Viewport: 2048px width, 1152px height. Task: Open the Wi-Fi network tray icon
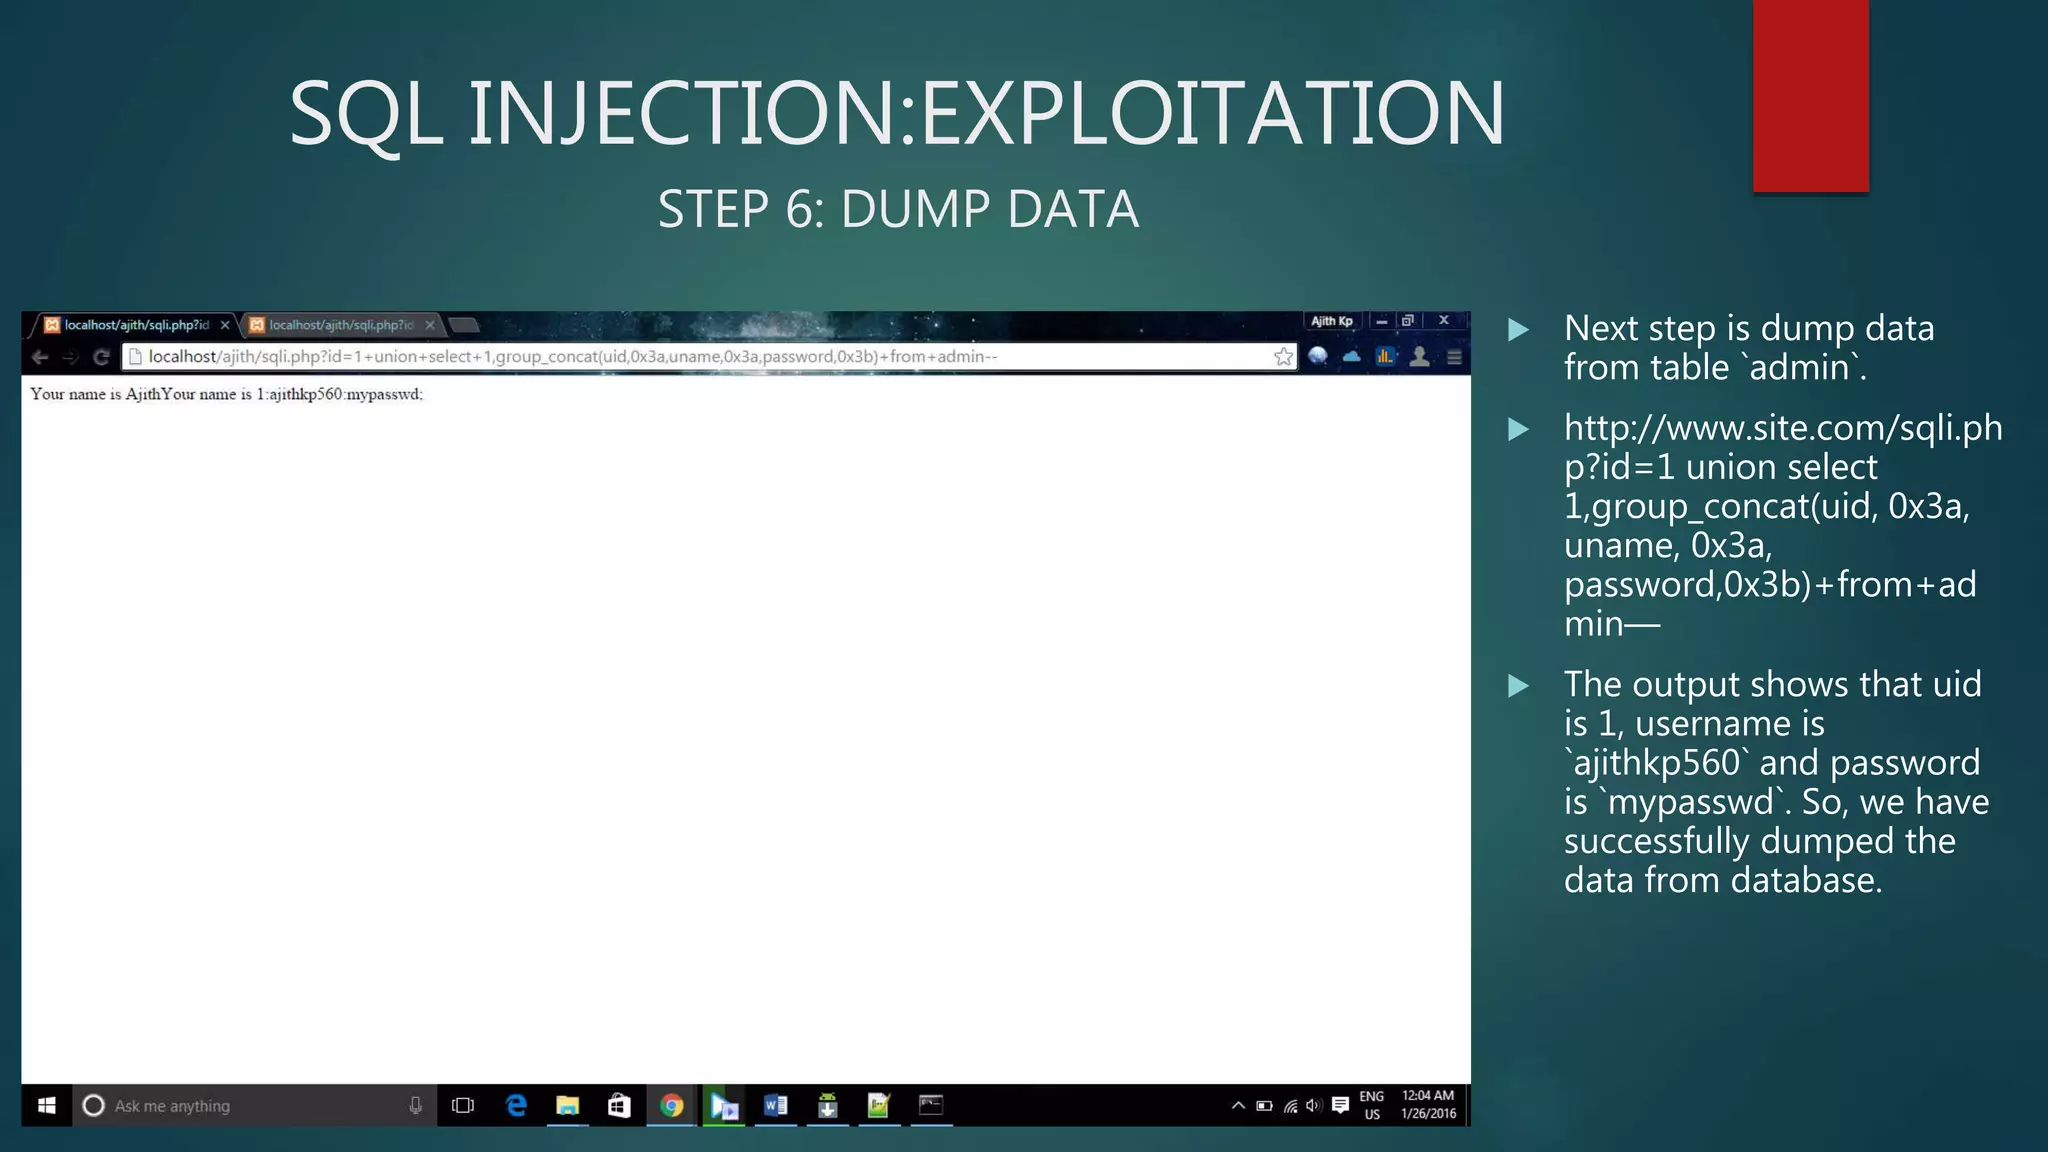coord(1290,1105)
